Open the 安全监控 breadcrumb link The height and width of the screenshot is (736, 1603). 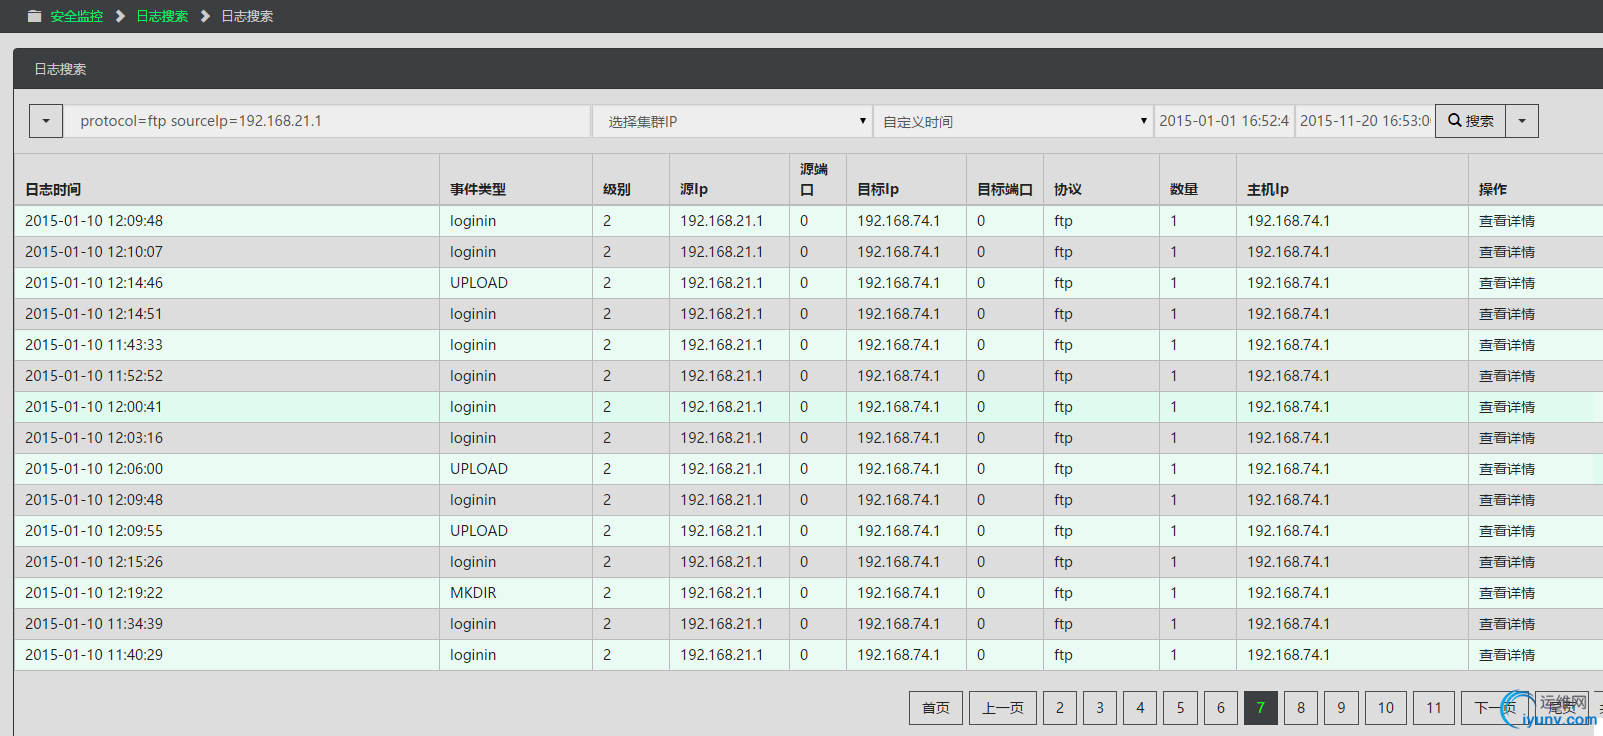(77, 16)
